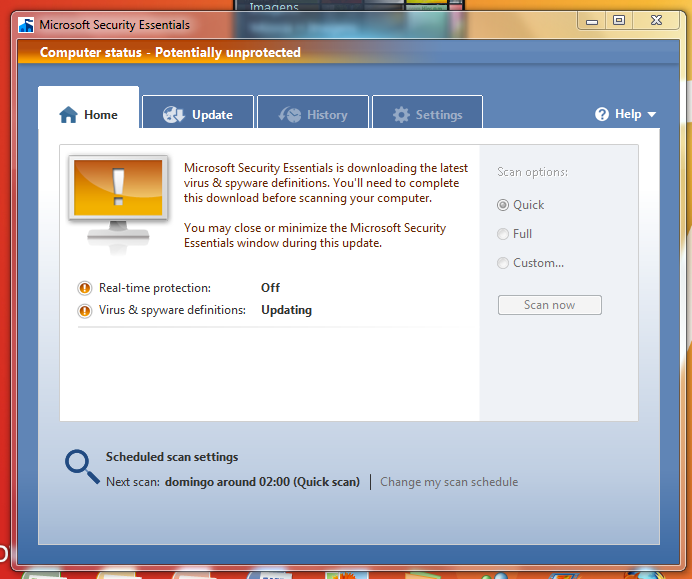
Task: Close the Security Essentials window
Action: click(x=656, y=21)
